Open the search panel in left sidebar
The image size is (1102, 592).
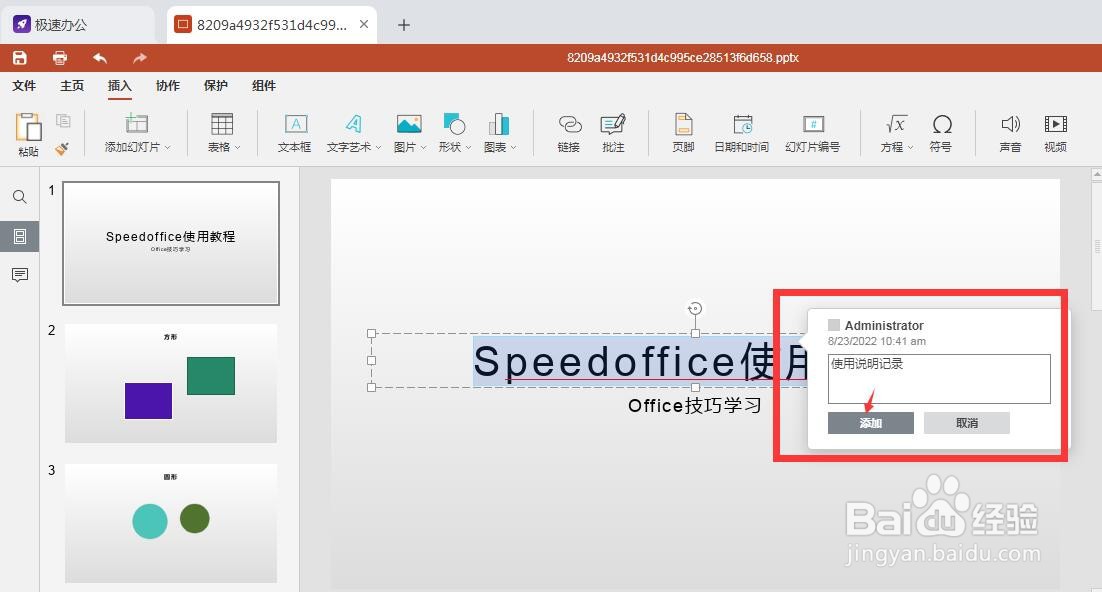[20, 197]
